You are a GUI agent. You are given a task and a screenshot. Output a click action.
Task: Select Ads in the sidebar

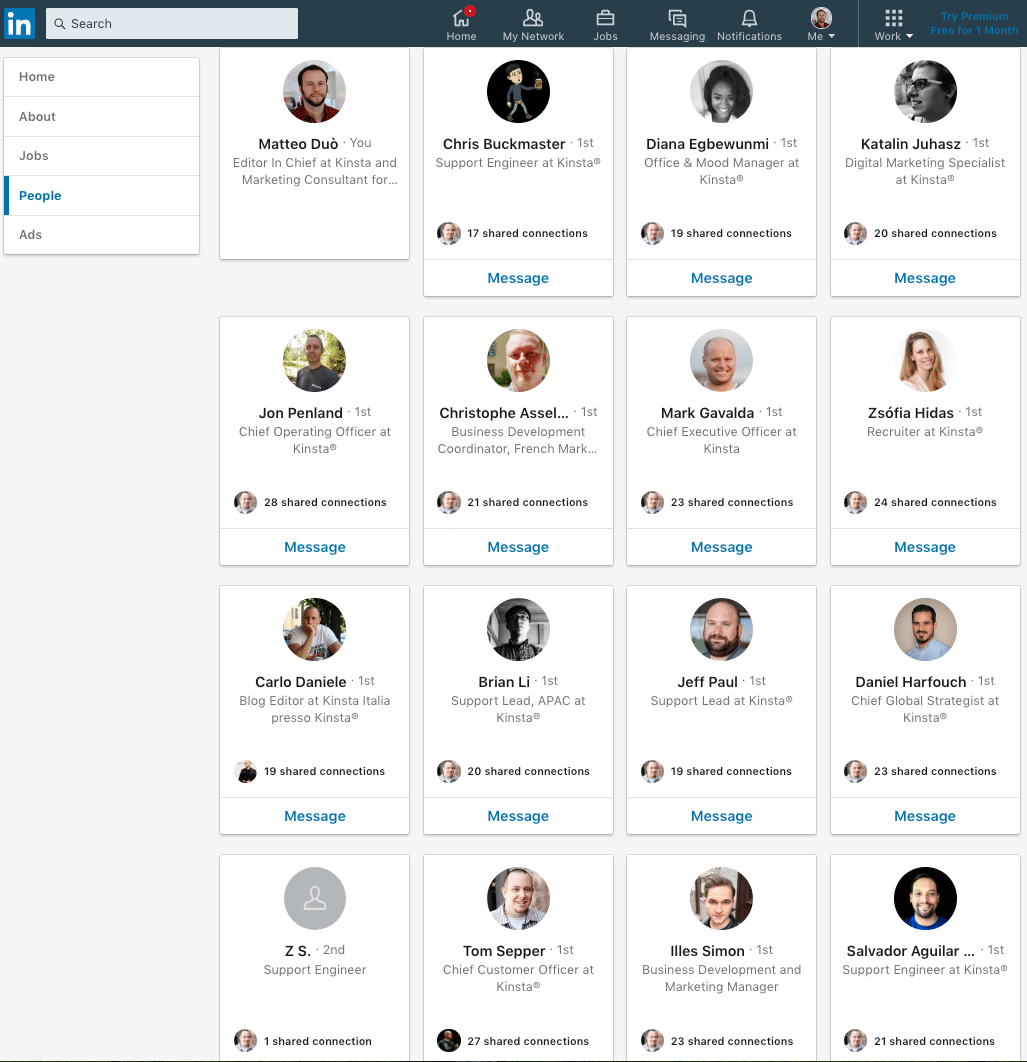pyautogui.click(x=30, y=234)
